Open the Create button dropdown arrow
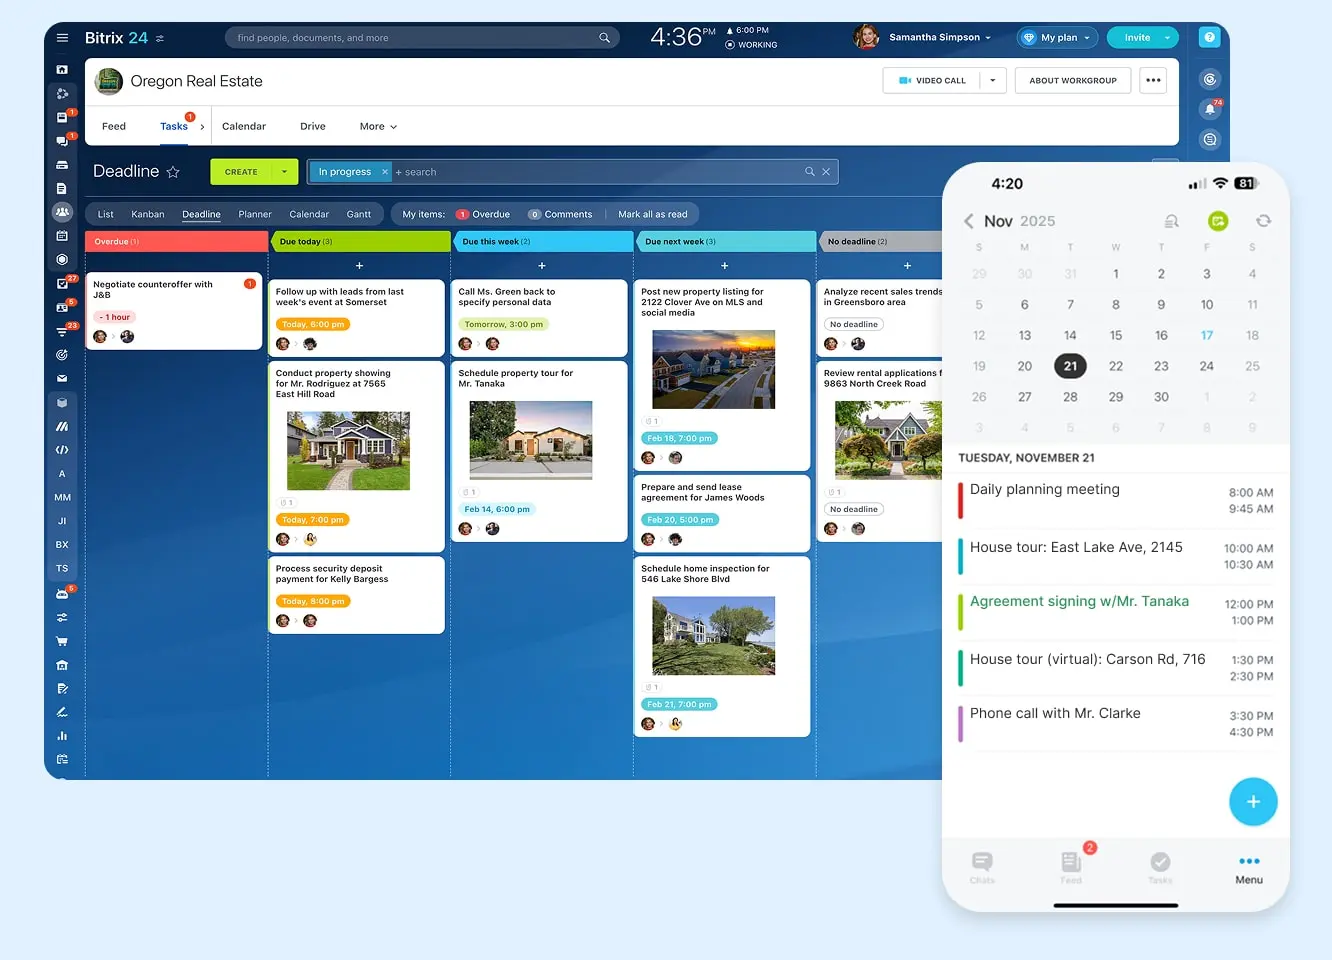The height and width of the screenshot is (960, 1332). tap(284, 172)
